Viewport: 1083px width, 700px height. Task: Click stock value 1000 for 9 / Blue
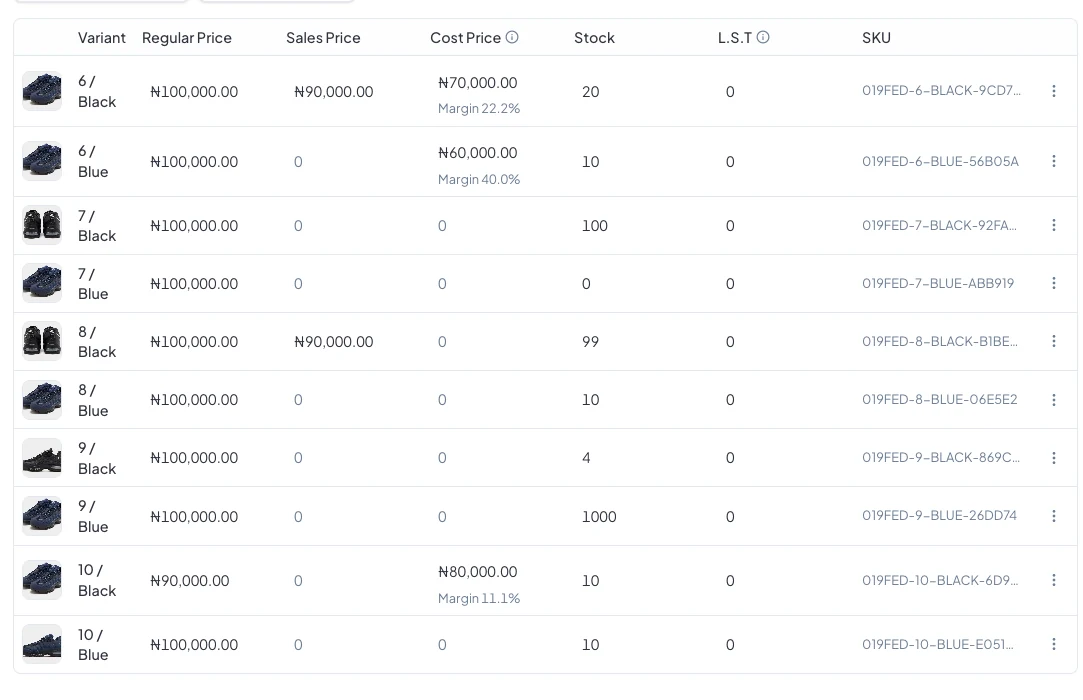(599, 517)
